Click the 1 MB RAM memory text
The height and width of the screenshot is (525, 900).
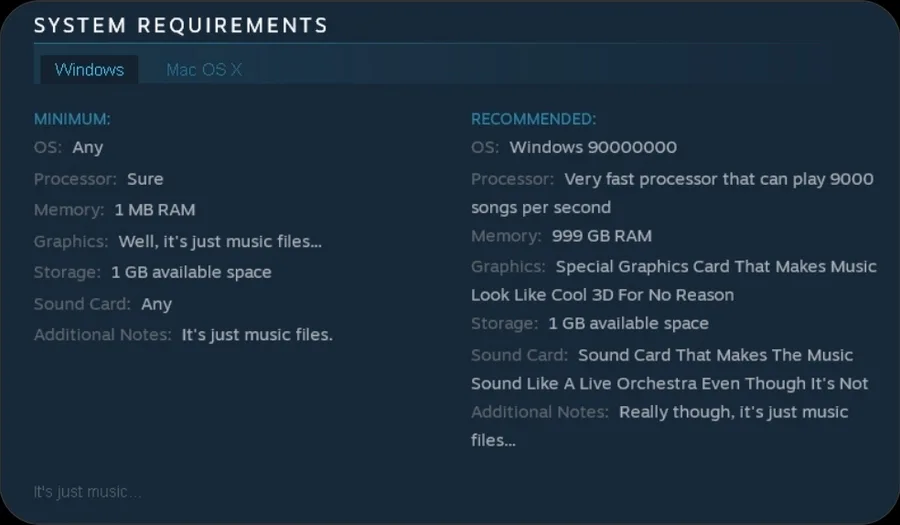[x=155, y=210]
